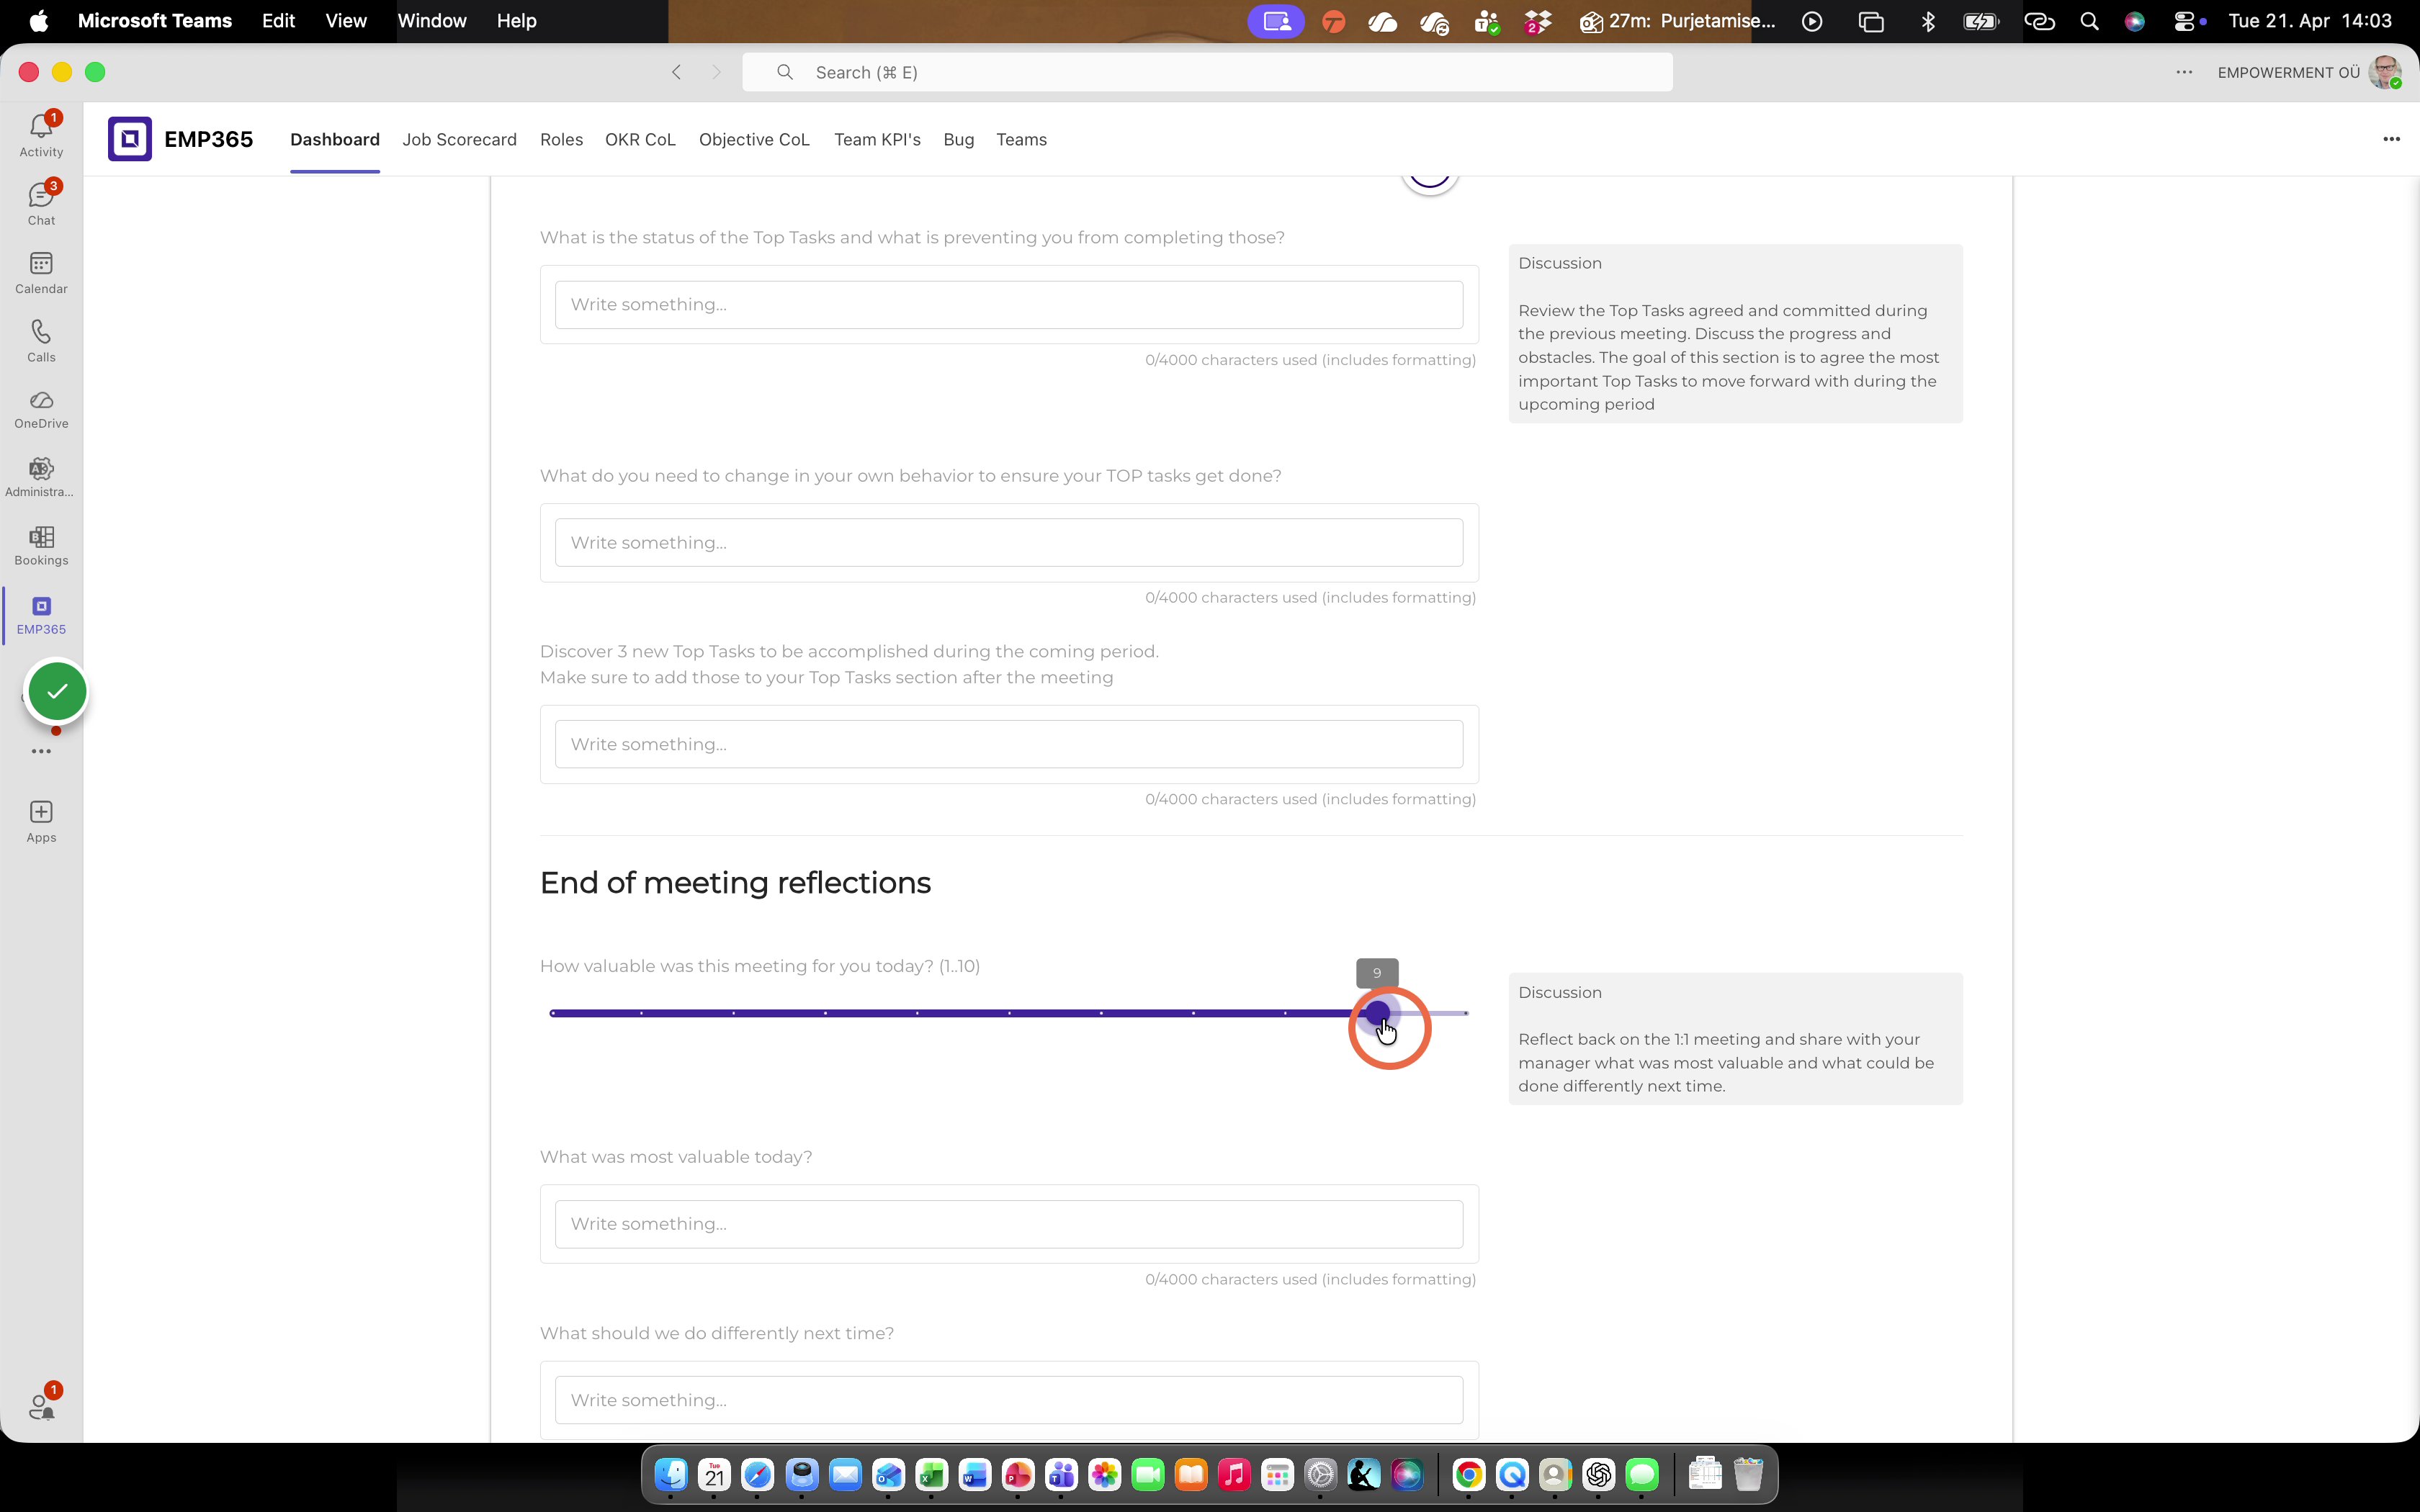The height and width of the screenshot is (1512, 2420).
Task: Set the meeting value slider to maximum end
Action: pos(1466,1013)
